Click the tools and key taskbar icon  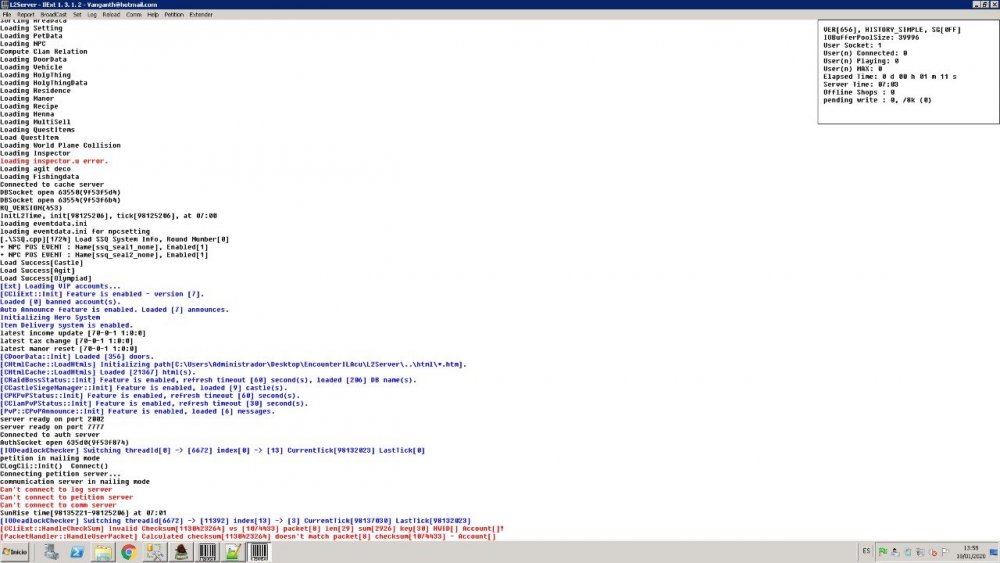tap(156, 552)
